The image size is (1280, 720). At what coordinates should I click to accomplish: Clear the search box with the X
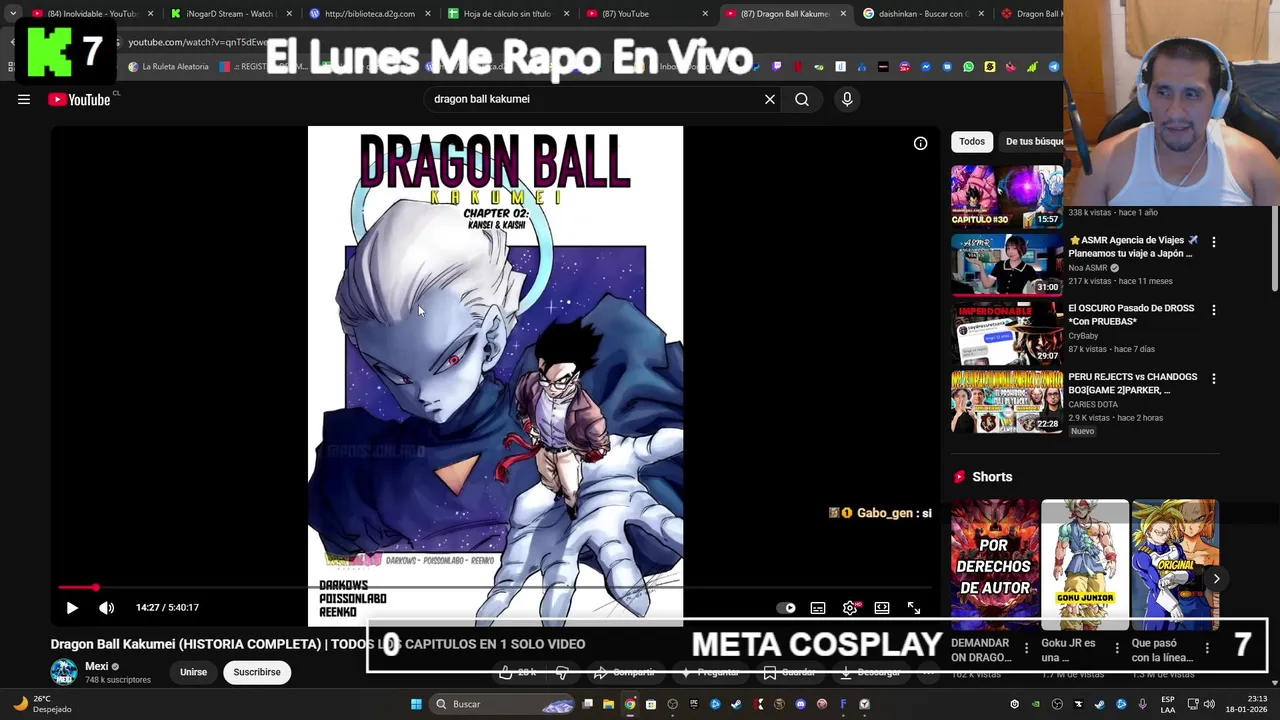(770, 99)
